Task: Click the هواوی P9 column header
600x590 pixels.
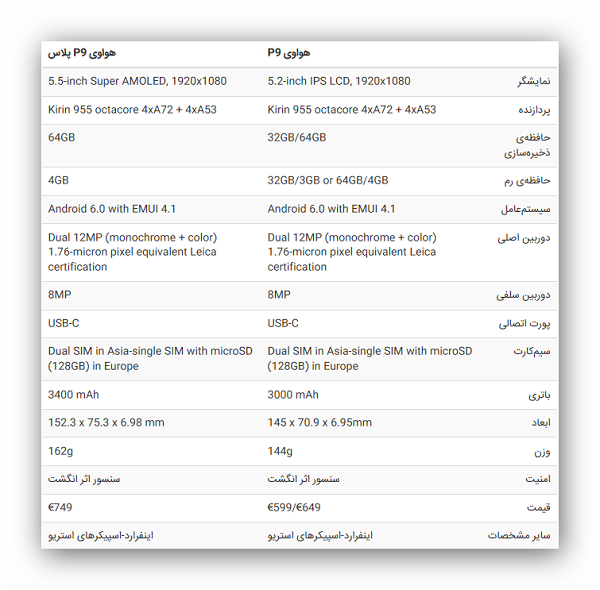Action: [x=289, y=53]
